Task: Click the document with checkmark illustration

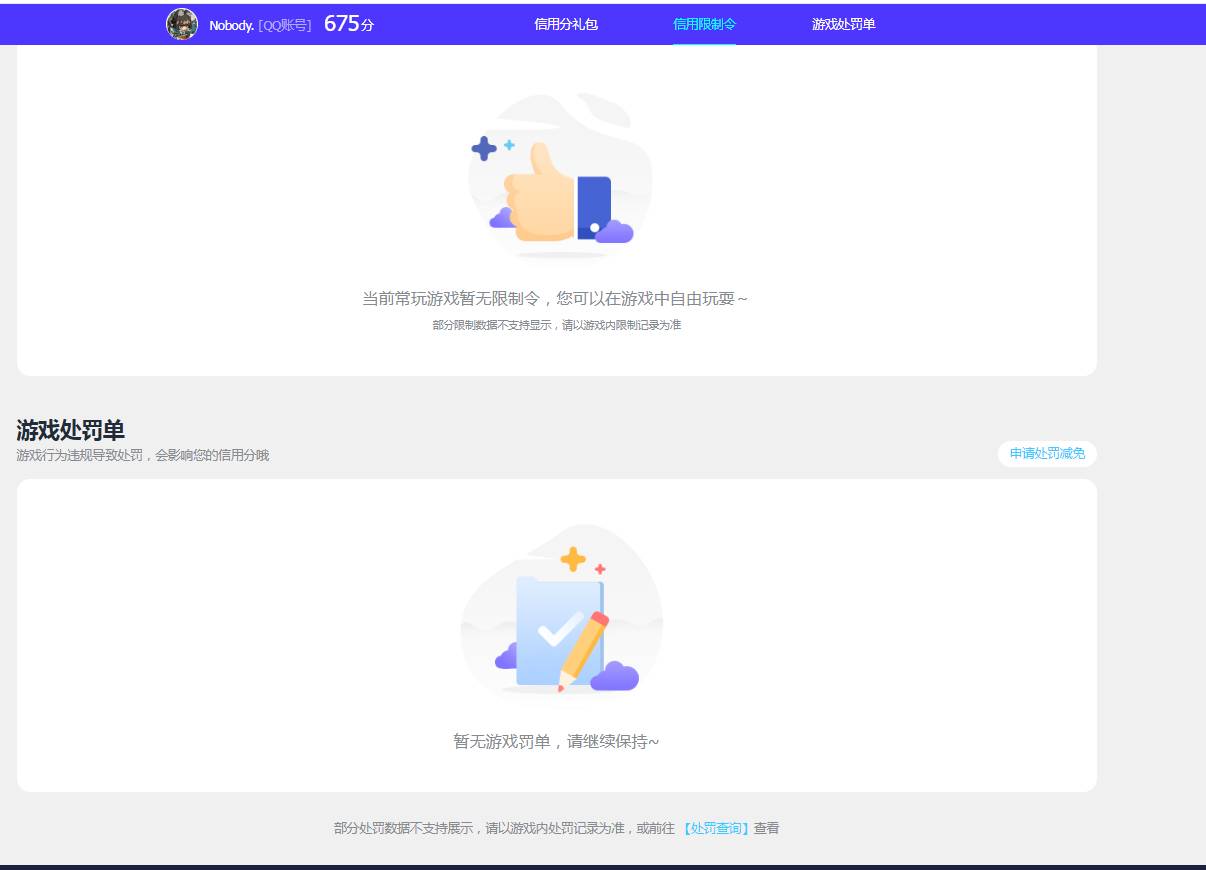Action: (555, 630)
